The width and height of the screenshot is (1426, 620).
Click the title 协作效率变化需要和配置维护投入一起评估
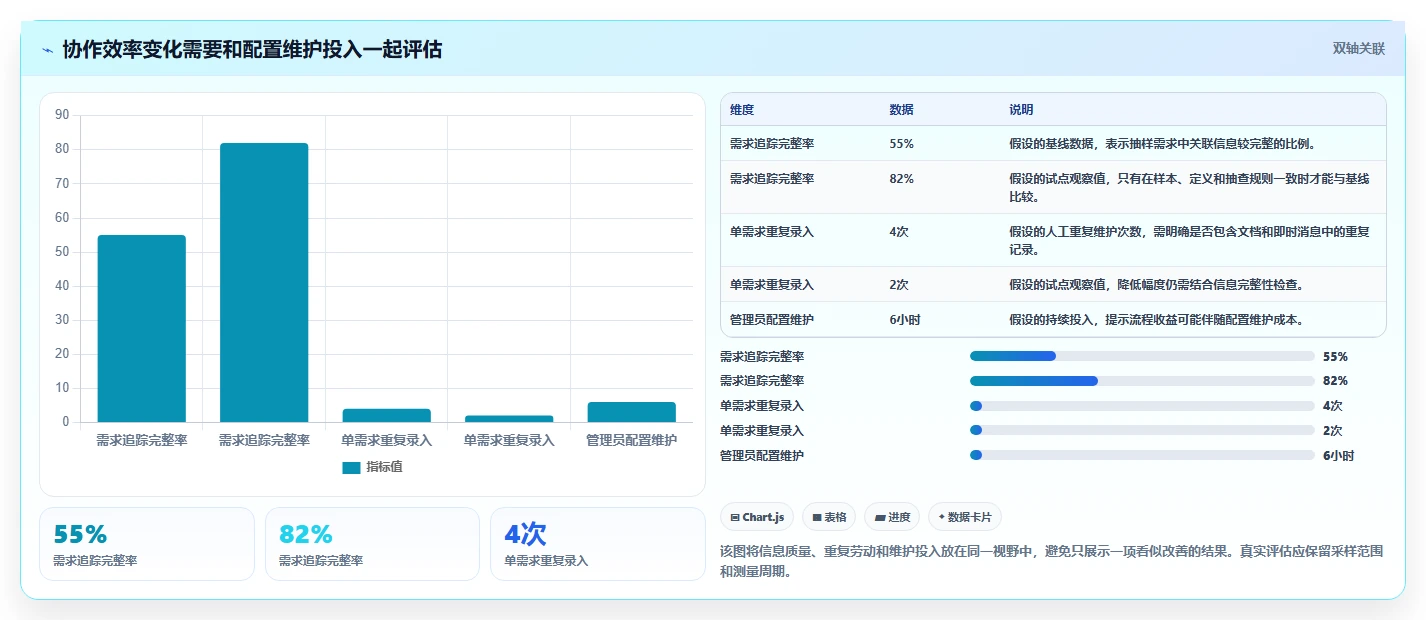(252, 49)
